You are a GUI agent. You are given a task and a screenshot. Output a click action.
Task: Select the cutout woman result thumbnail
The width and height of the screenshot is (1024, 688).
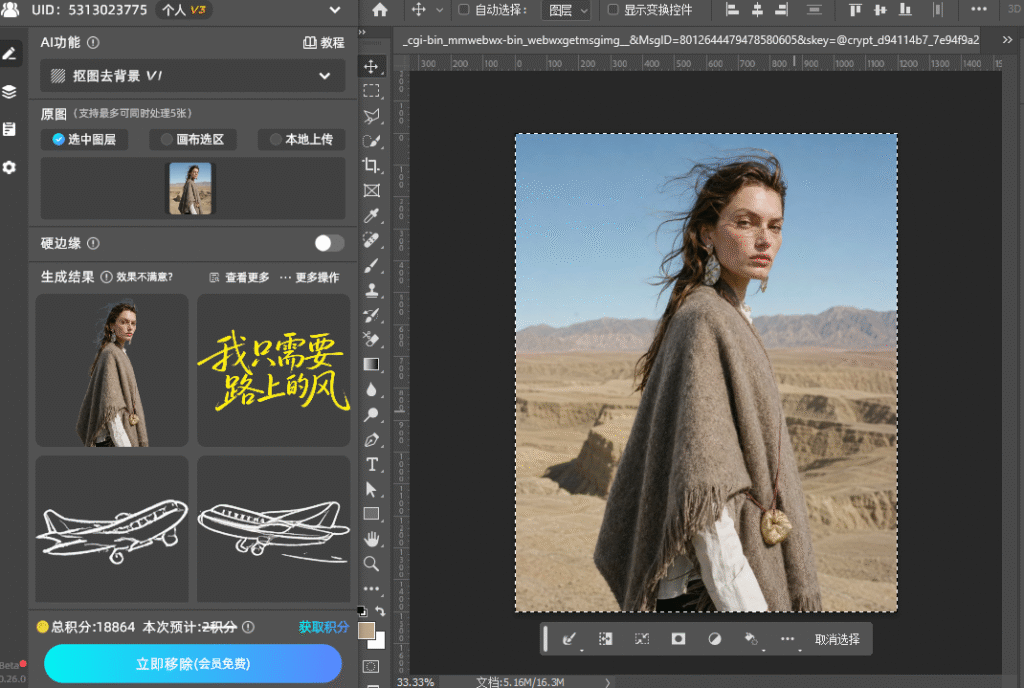click(112, 370)
